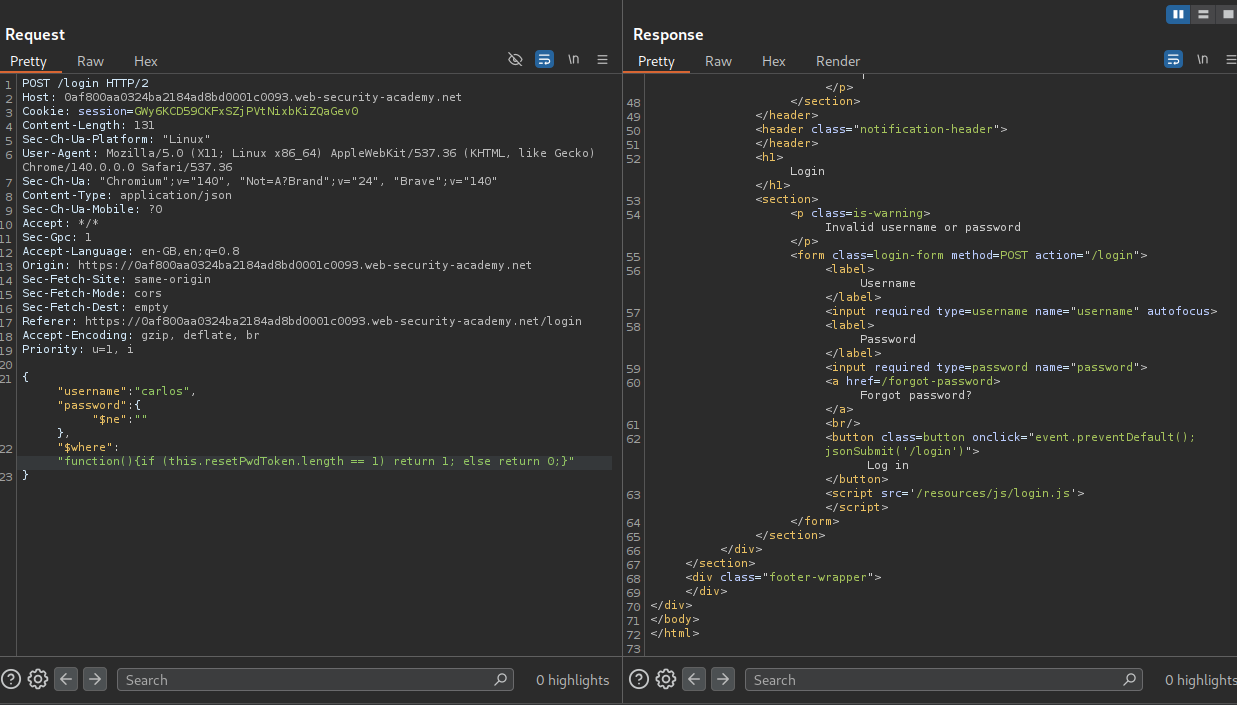Open the Response panel hamburger options menu
The width and height of the screenshot is (1237, 705).
point(1230,60)
